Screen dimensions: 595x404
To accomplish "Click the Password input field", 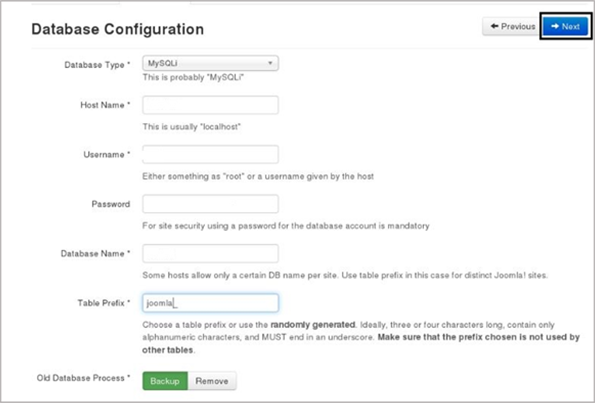I will coord(210,204).
